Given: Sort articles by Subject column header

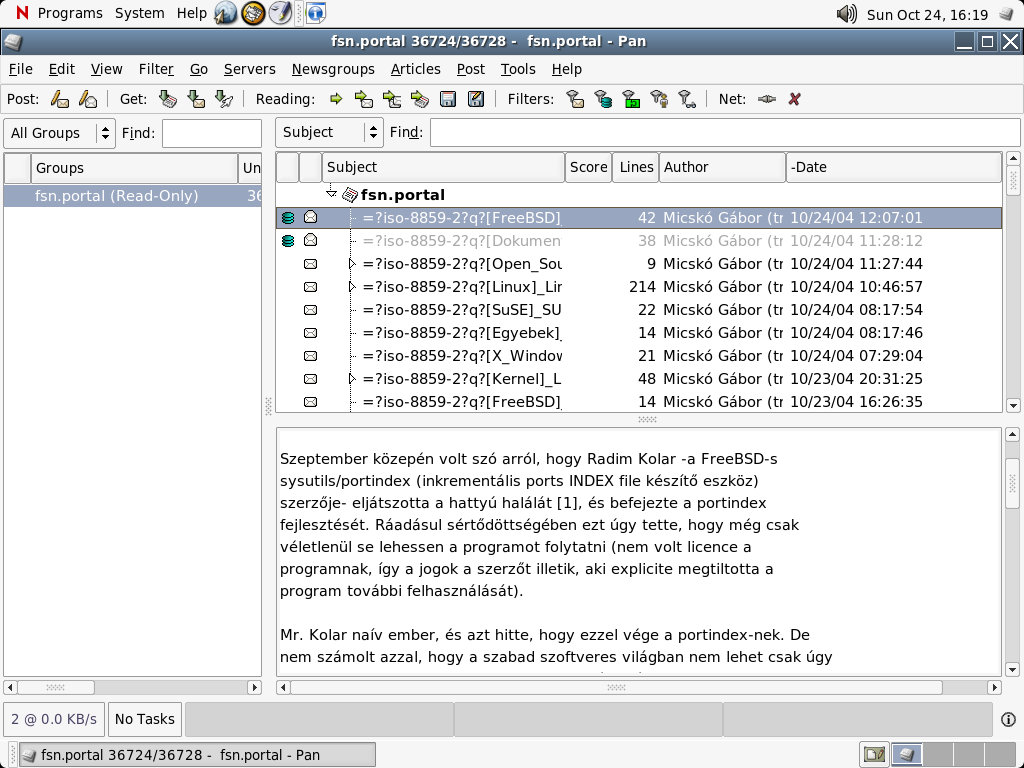Looking at the screenshot, I should click(x=443, y=167).
